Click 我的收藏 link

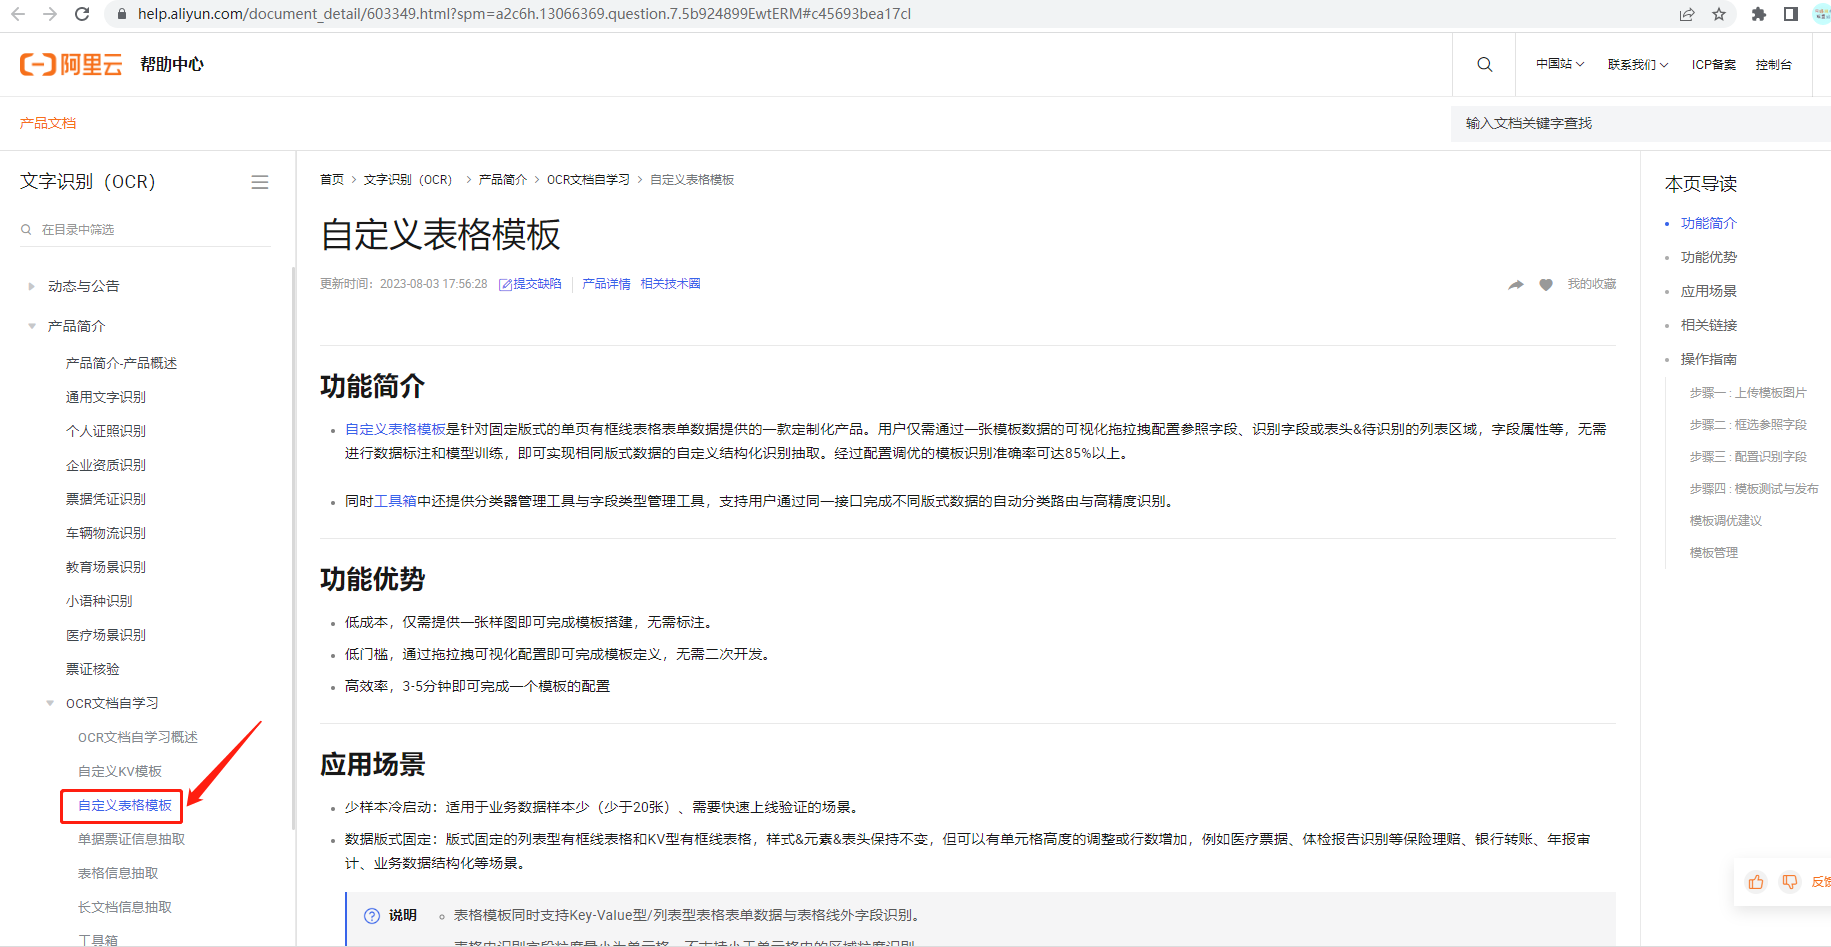pos(1592,284)
